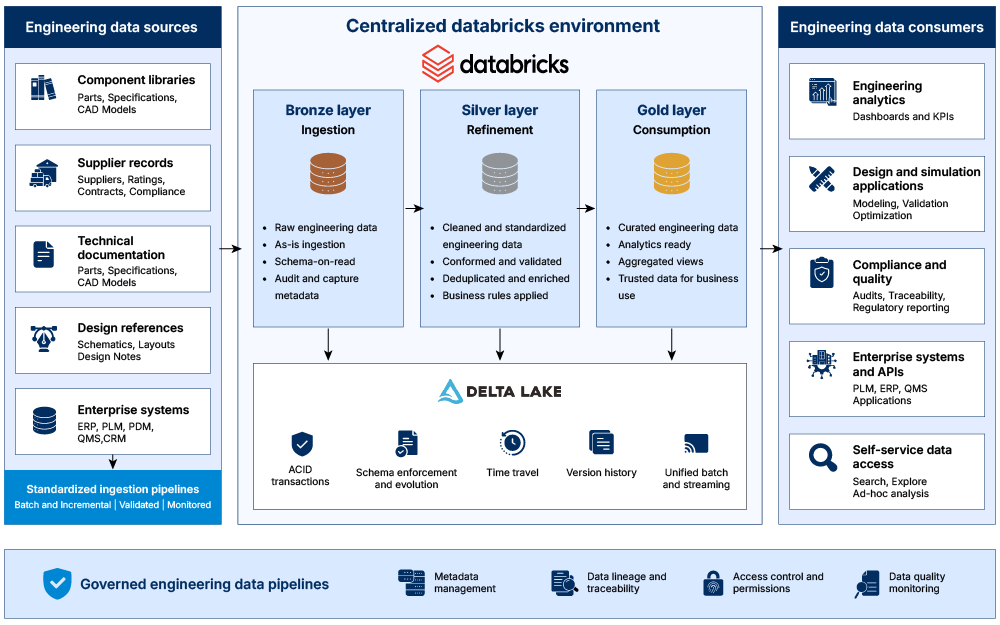Click the Self-service data access title
The height and width of the screenshot is (625, 1000).
[902, 457]
